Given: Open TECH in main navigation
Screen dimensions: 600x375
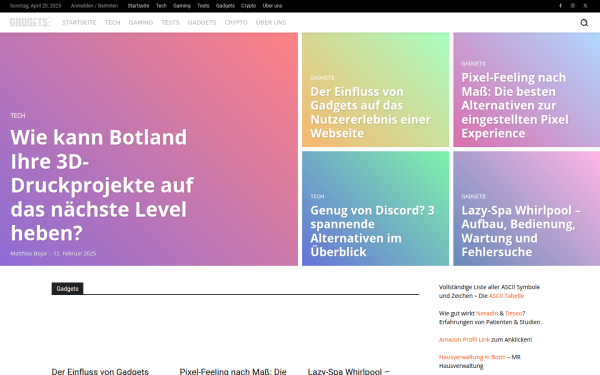Looking at the screenshot, I should 112,23.
